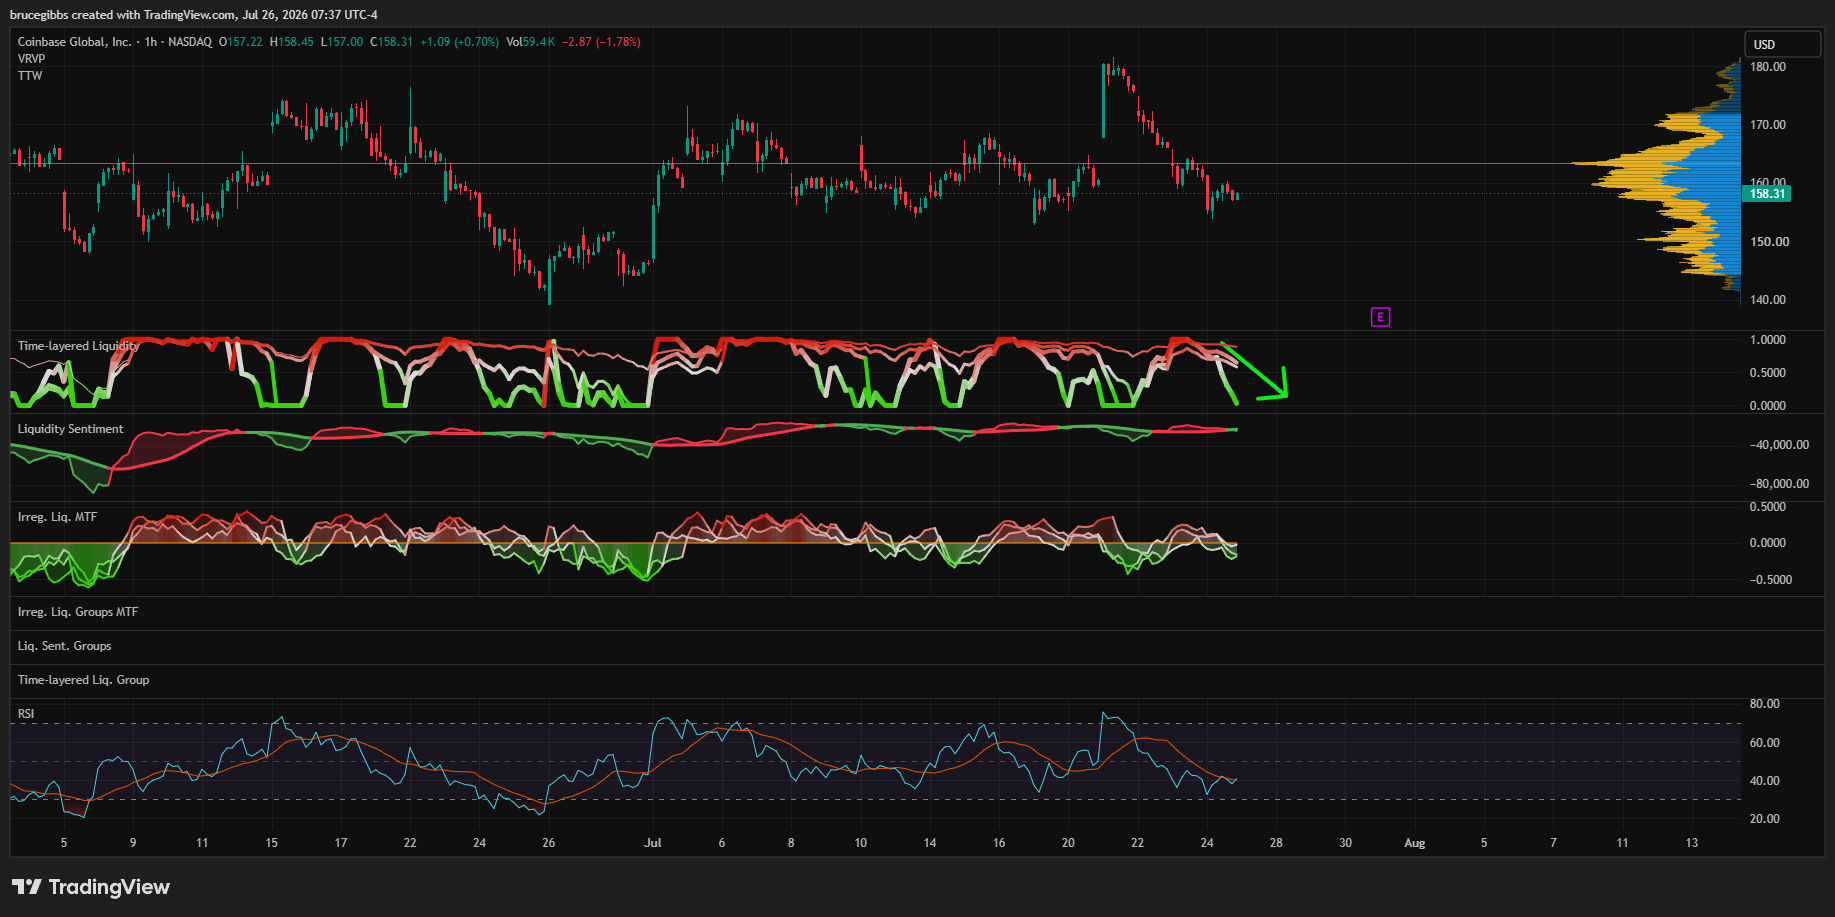Click date 28 on the time axis
This screenshot has height=917, width=1835.
tap(1276, 843)
